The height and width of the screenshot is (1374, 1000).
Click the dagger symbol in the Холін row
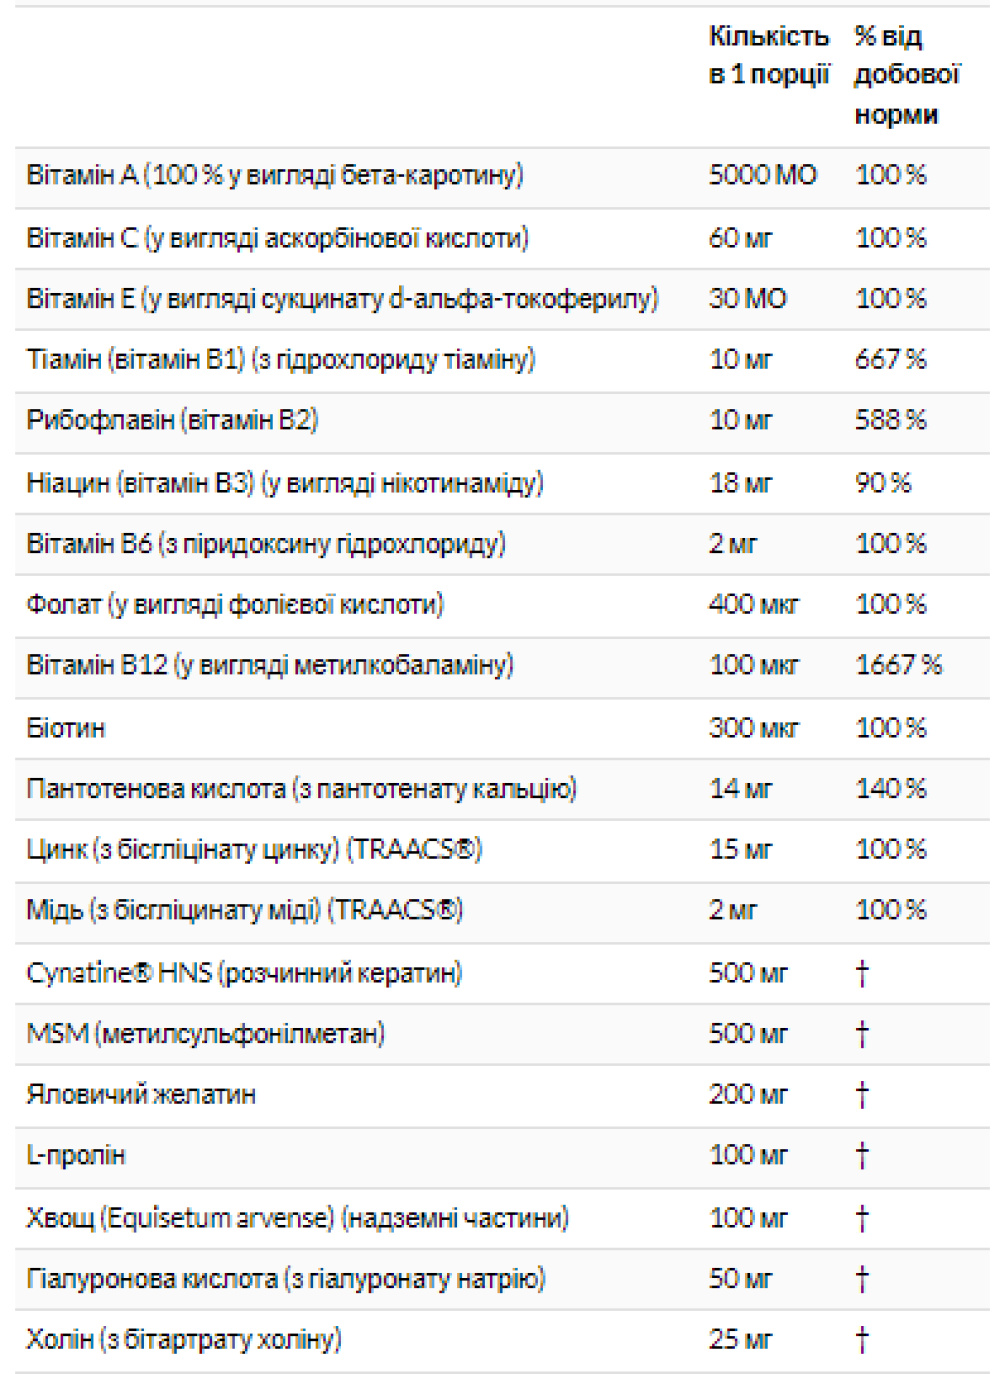tap(862, 1339)
